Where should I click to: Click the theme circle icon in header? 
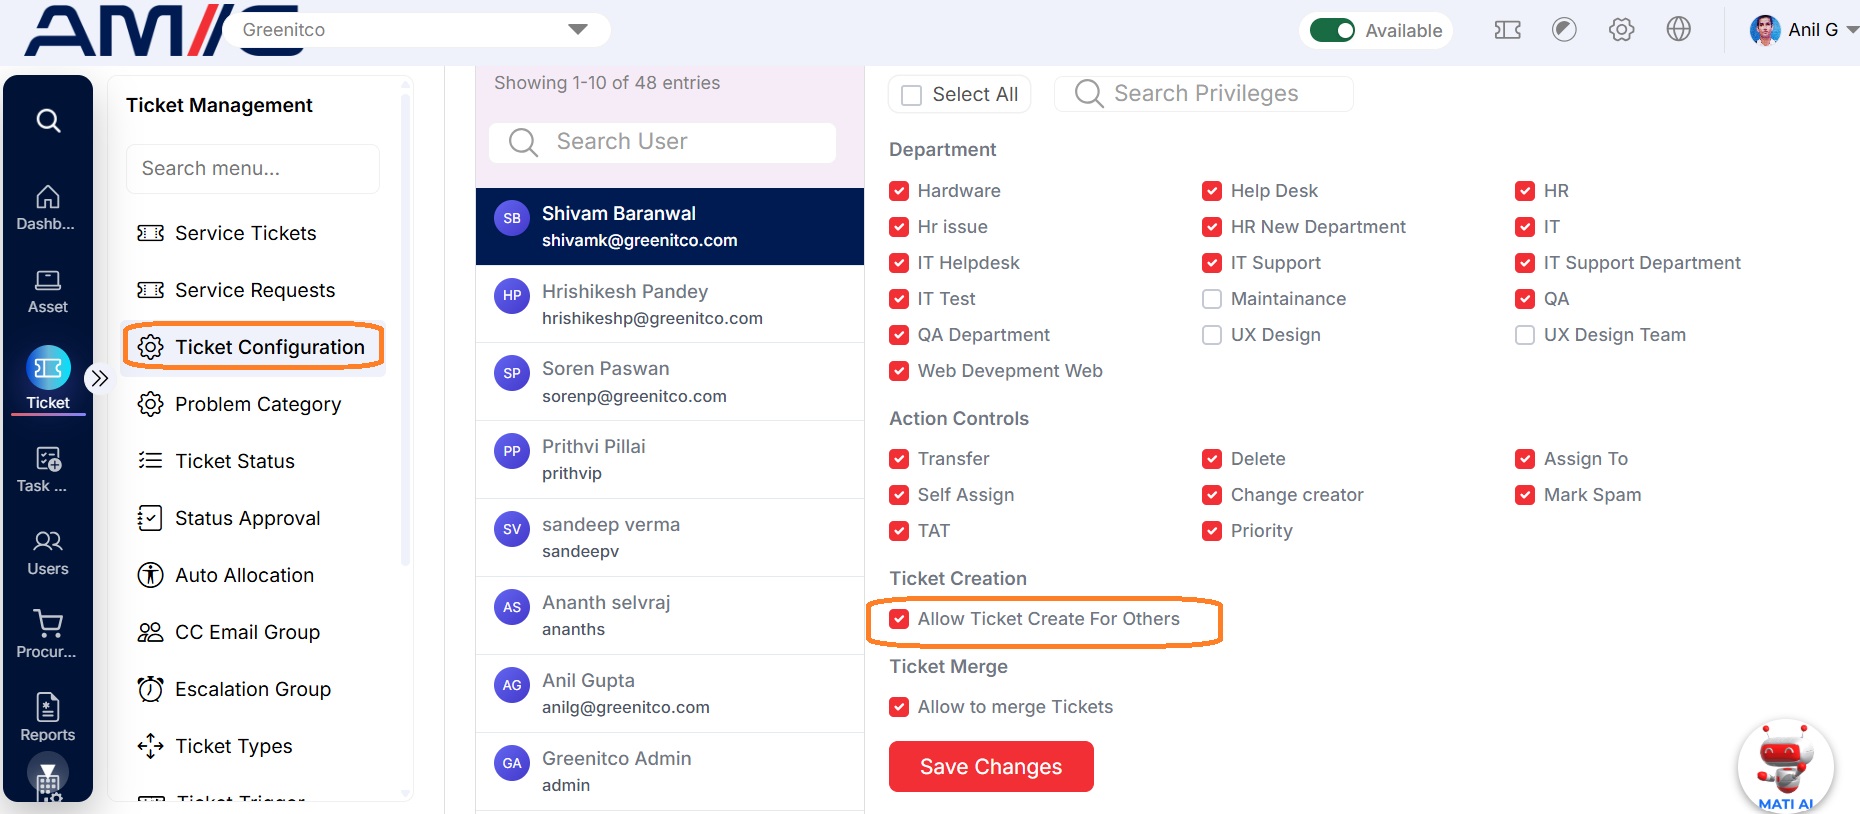[x=1564, y=30]
